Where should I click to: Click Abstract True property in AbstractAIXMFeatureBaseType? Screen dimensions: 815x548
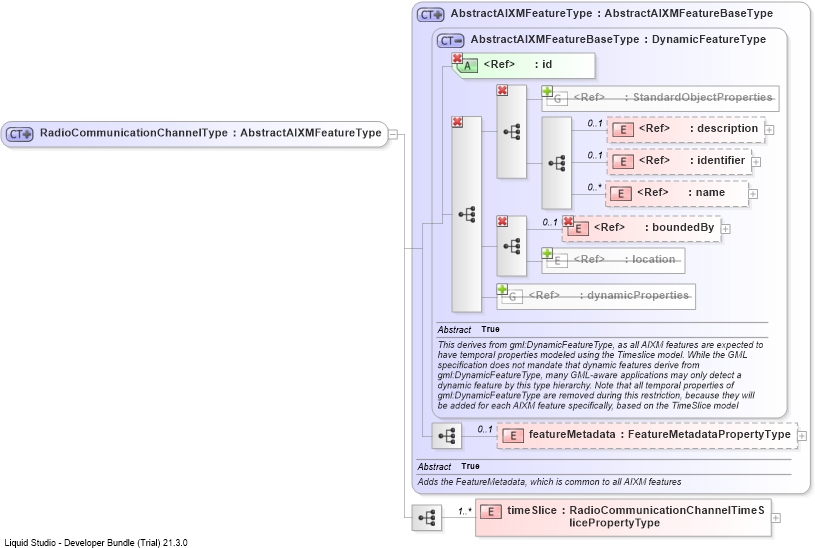point(468,330)
